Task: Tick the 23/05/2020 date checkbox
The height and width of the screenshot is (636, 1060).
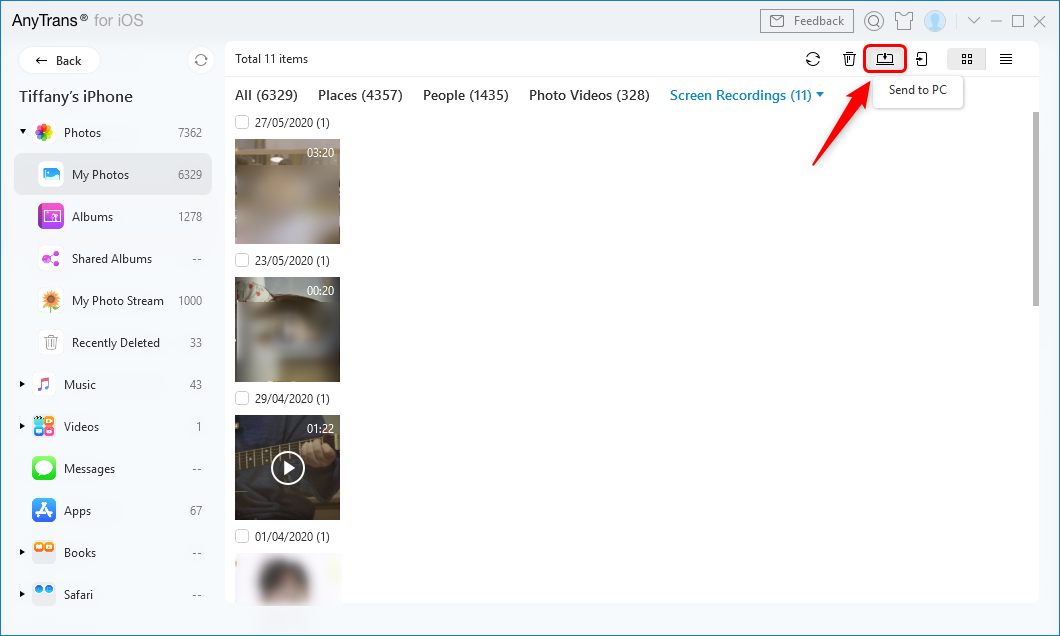Action: point(242,260)
